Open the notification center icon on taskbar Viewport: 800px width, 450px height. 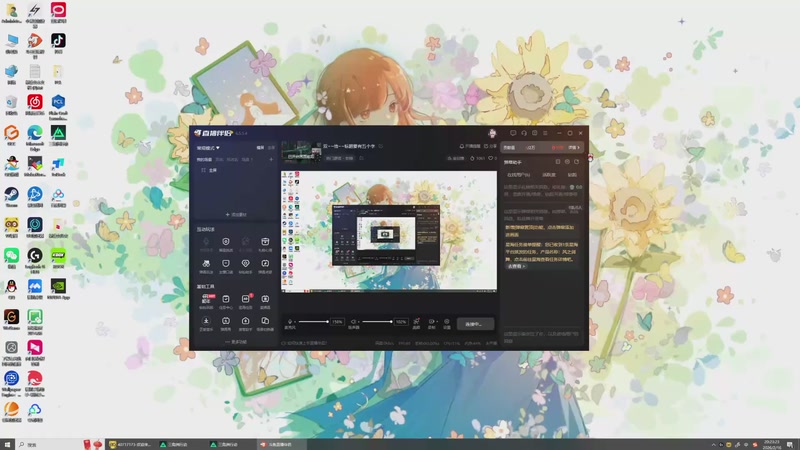pos(790,444)
